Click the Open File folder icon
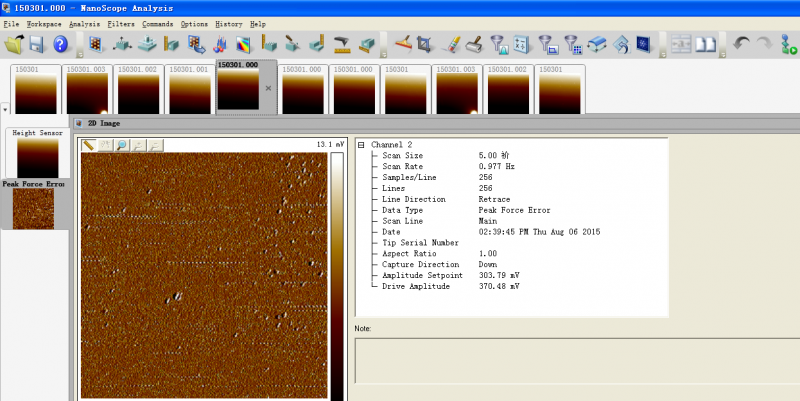The image size is (800, 401). 13,44
